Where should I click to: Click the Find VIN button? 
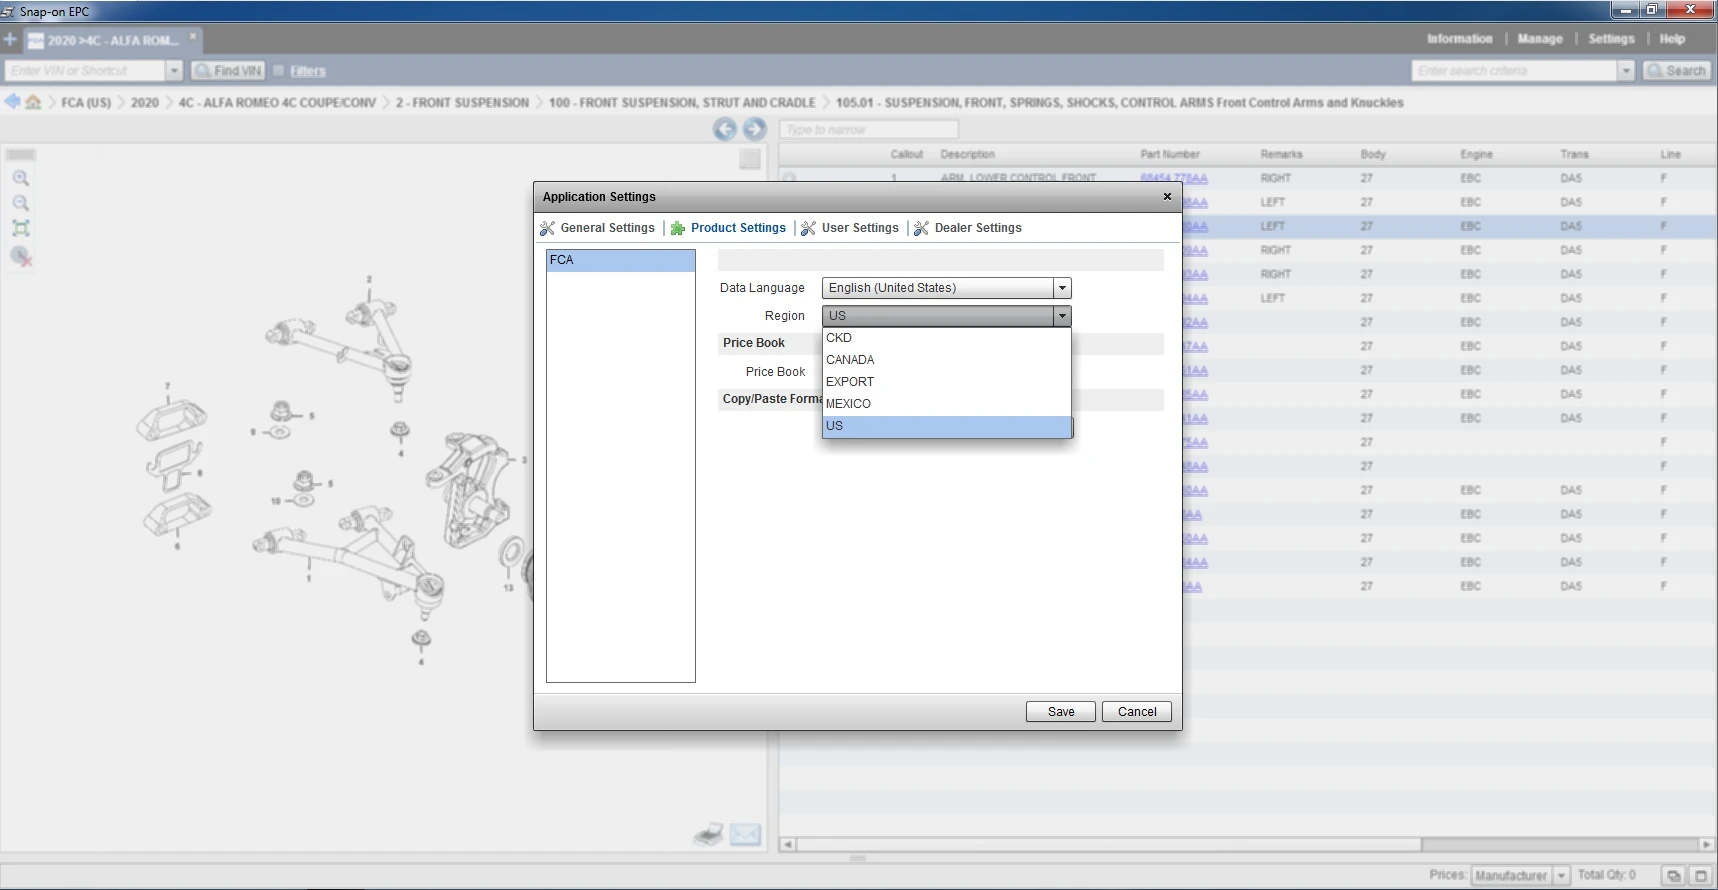(229, 71)
